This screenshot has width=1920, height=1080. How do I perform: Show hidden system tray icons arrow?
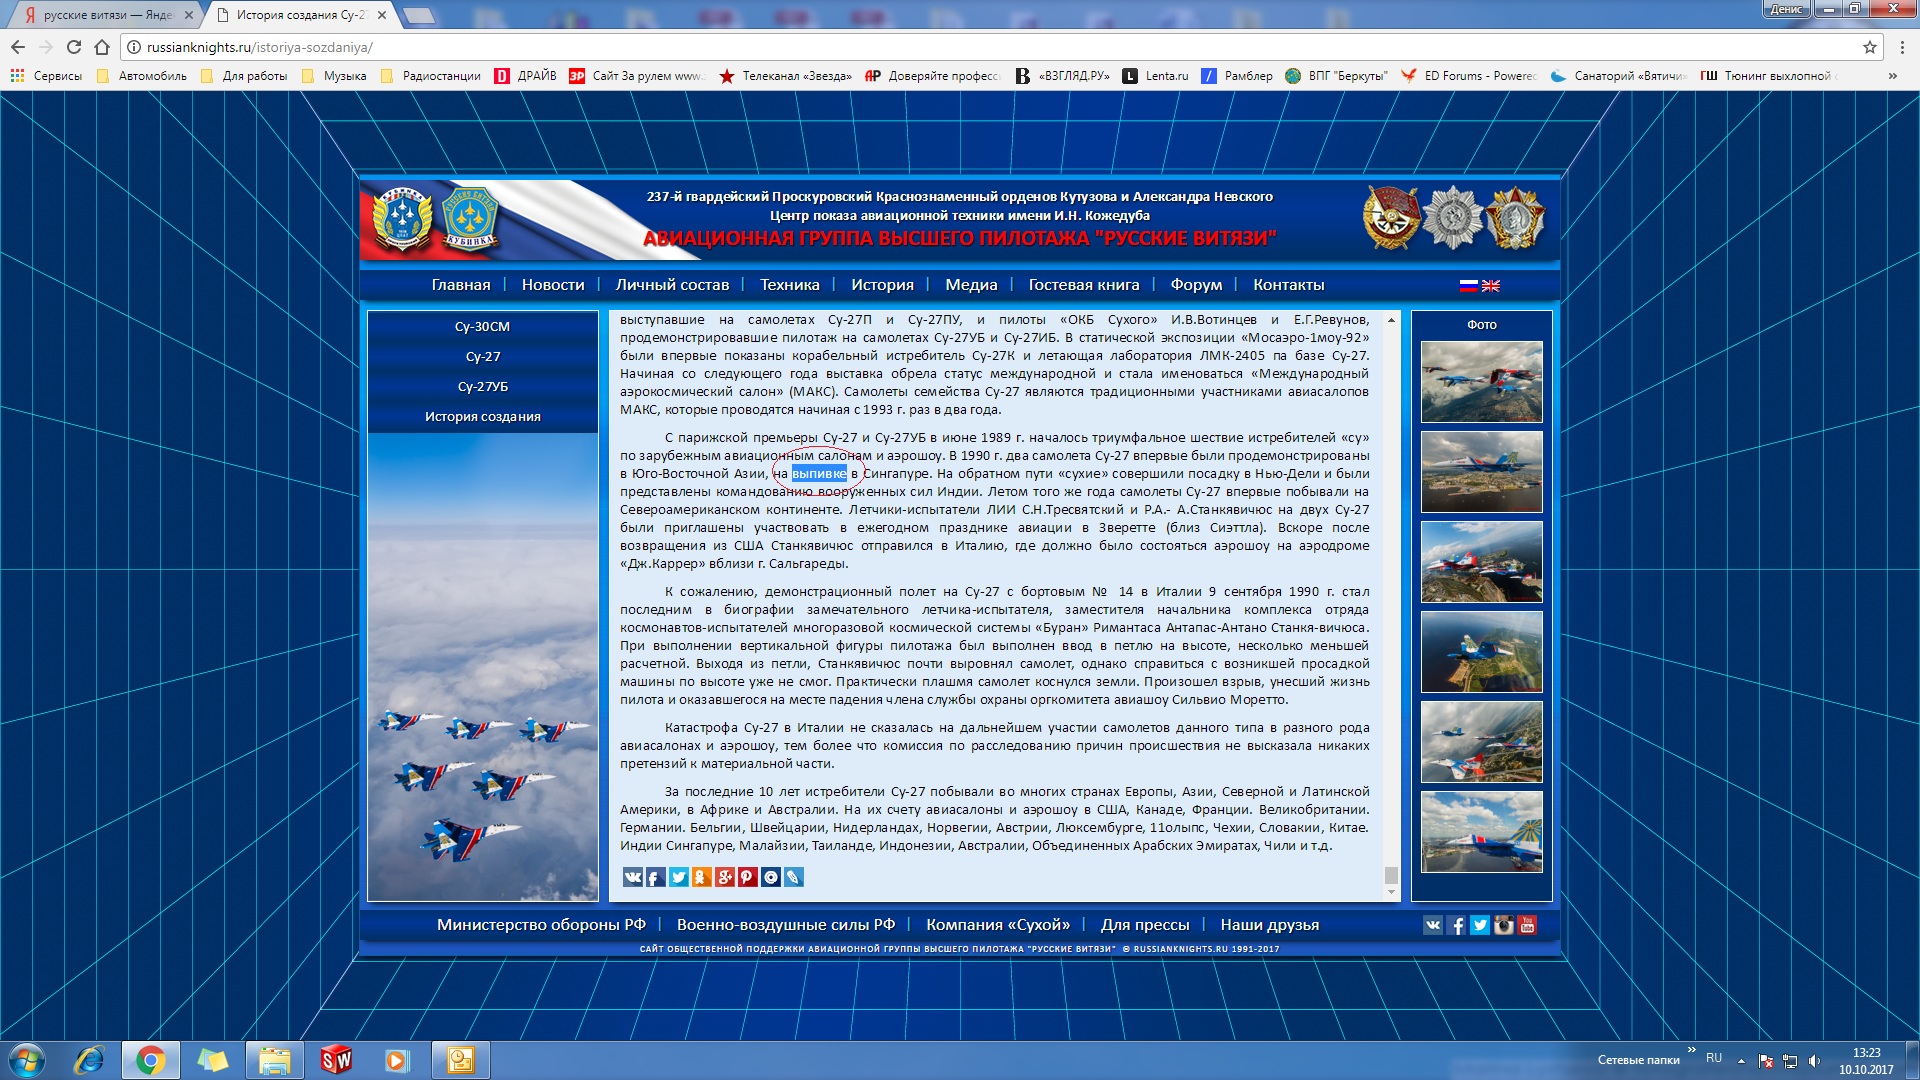[1741, 1060]
